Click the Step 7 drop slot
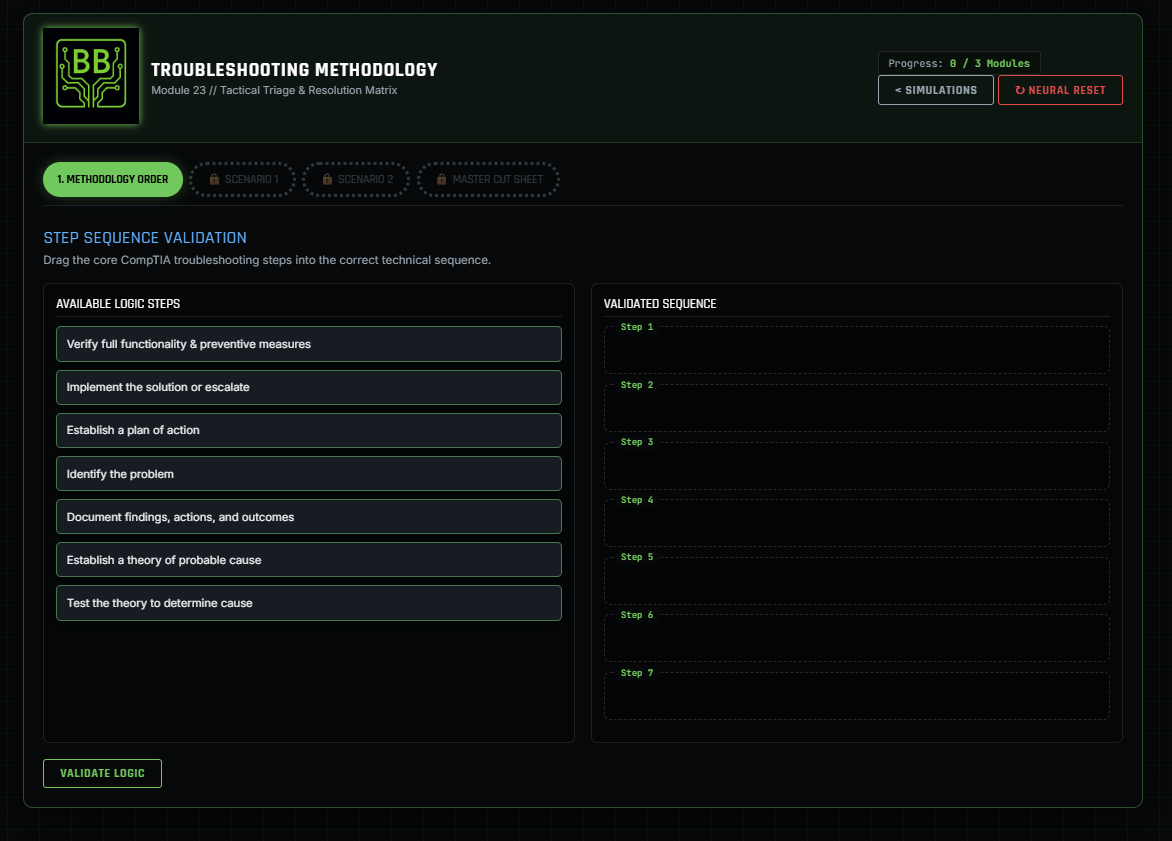The height and width of the screenshot is (841, 1172). 856,696
